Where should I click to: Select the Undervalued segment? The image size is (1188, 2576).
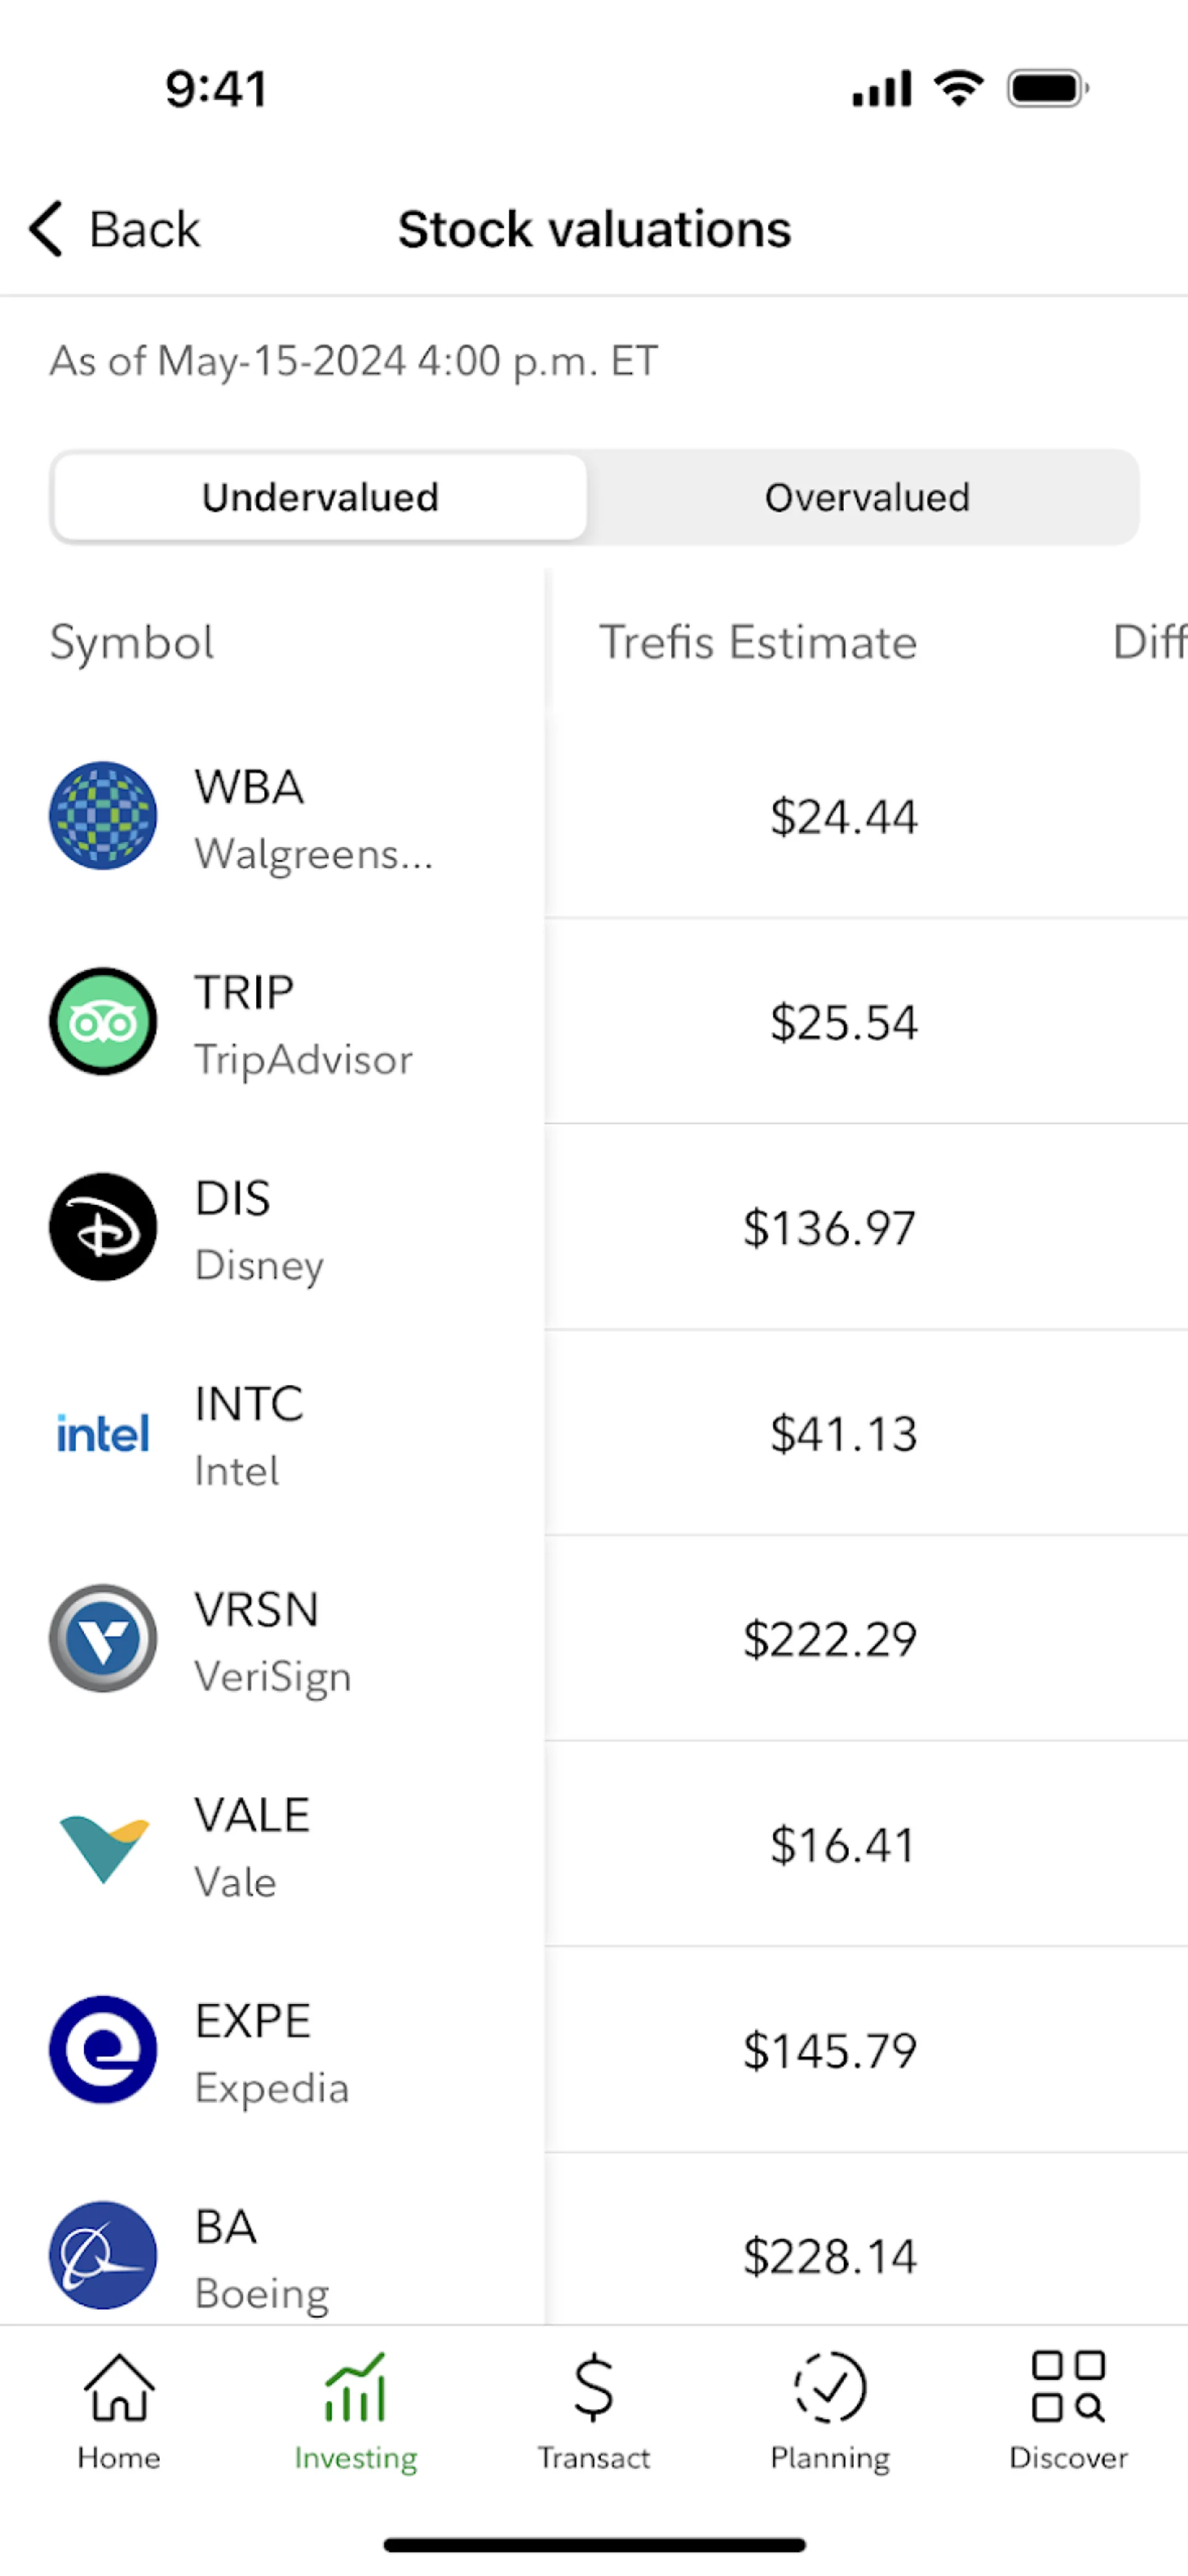click(320, 497)
